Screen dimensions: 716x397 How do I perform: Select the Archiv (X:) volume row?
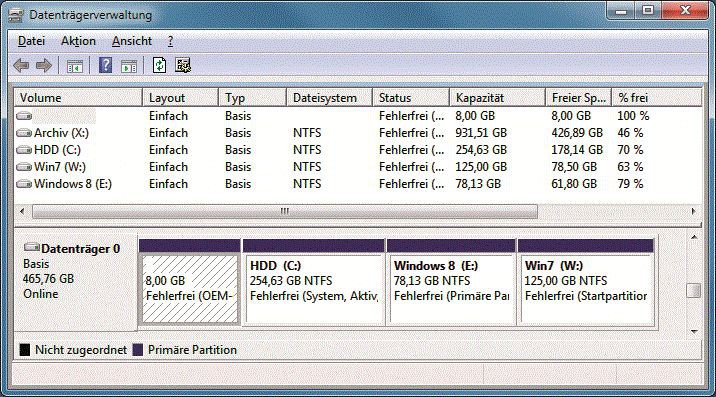coord(358,133)
